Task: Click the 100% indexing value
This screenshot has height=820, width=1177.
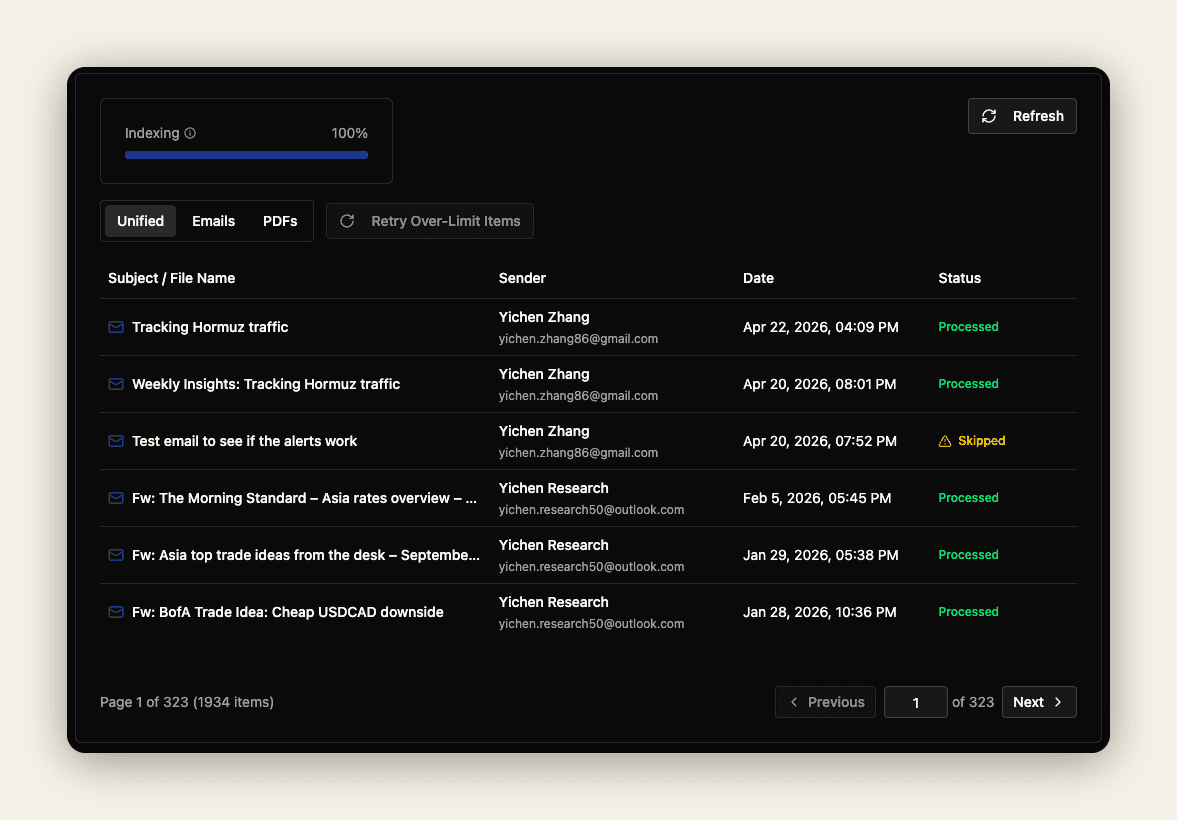Action: [x=349, y=133]
